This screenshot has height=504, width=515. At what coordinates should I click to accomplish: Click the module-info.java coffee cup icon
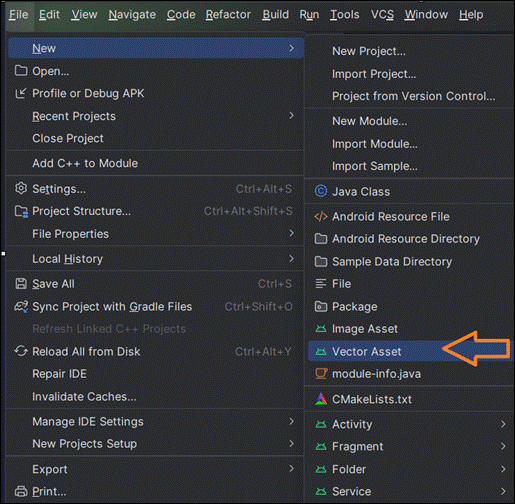pos(321,374)
